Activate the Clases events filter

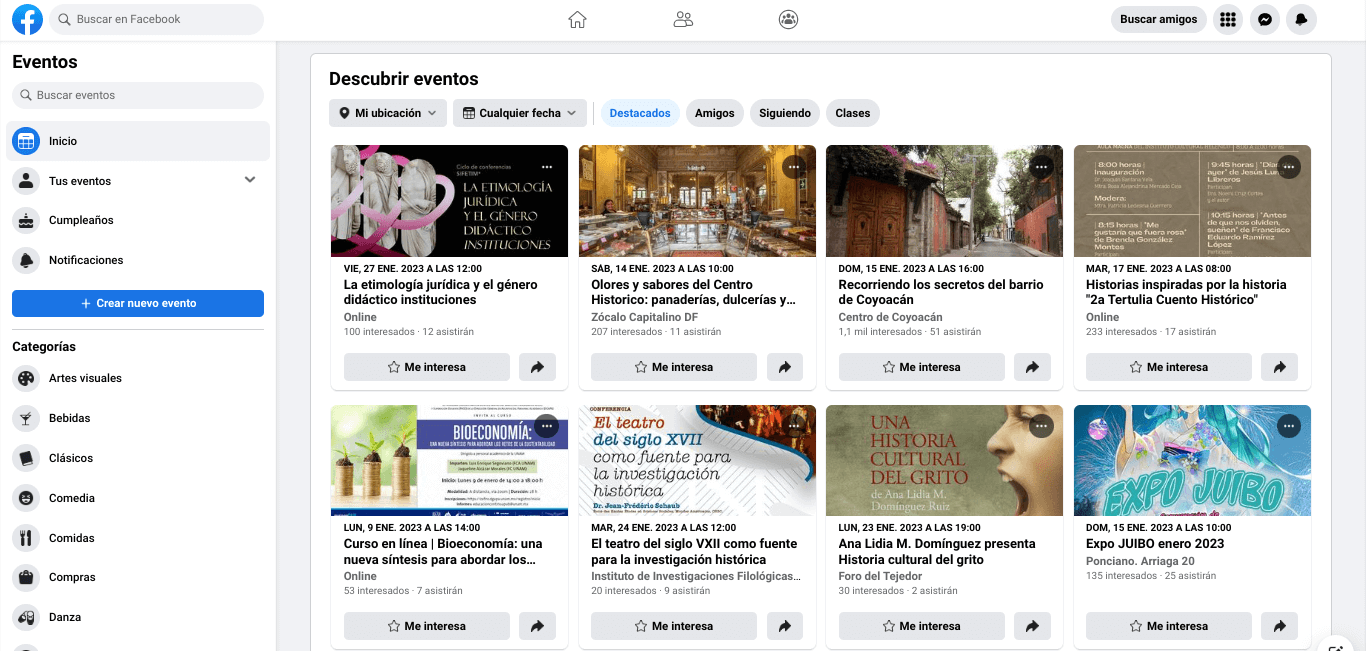point(852,113)
